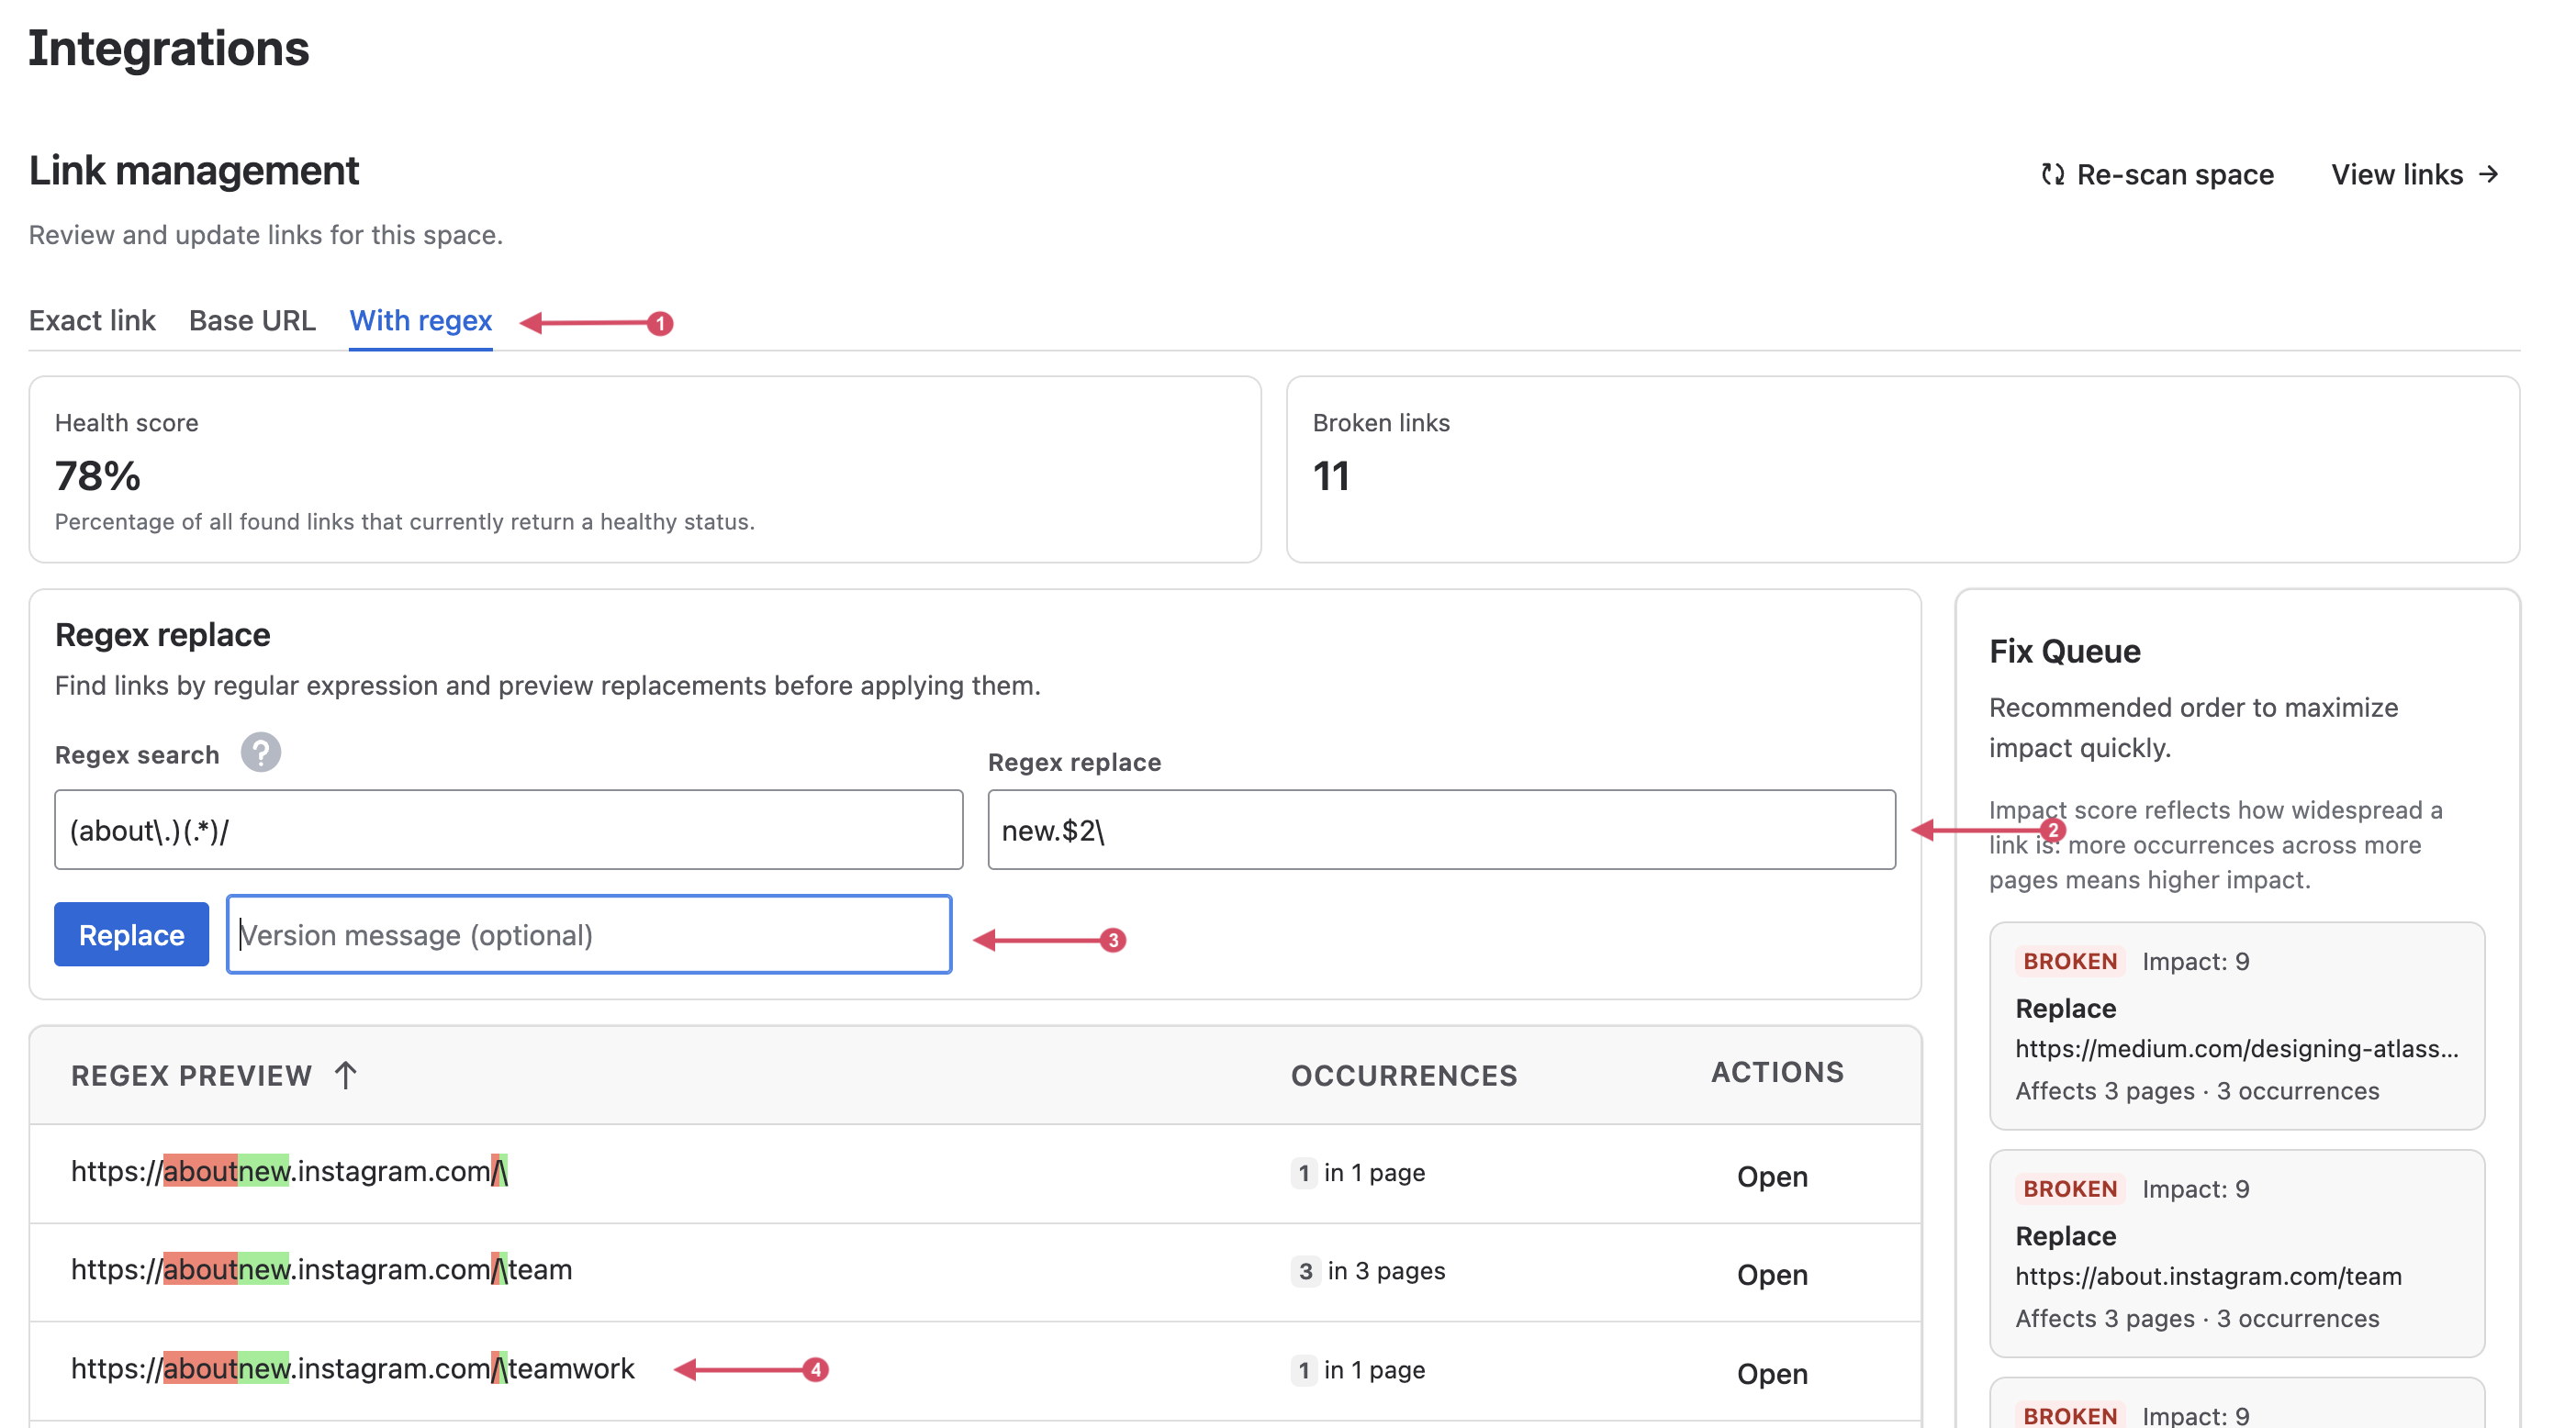Viewport: 2576px width, 1428px height.
Task: Switch to the Exact link tab
Action: tap(92, 321)
